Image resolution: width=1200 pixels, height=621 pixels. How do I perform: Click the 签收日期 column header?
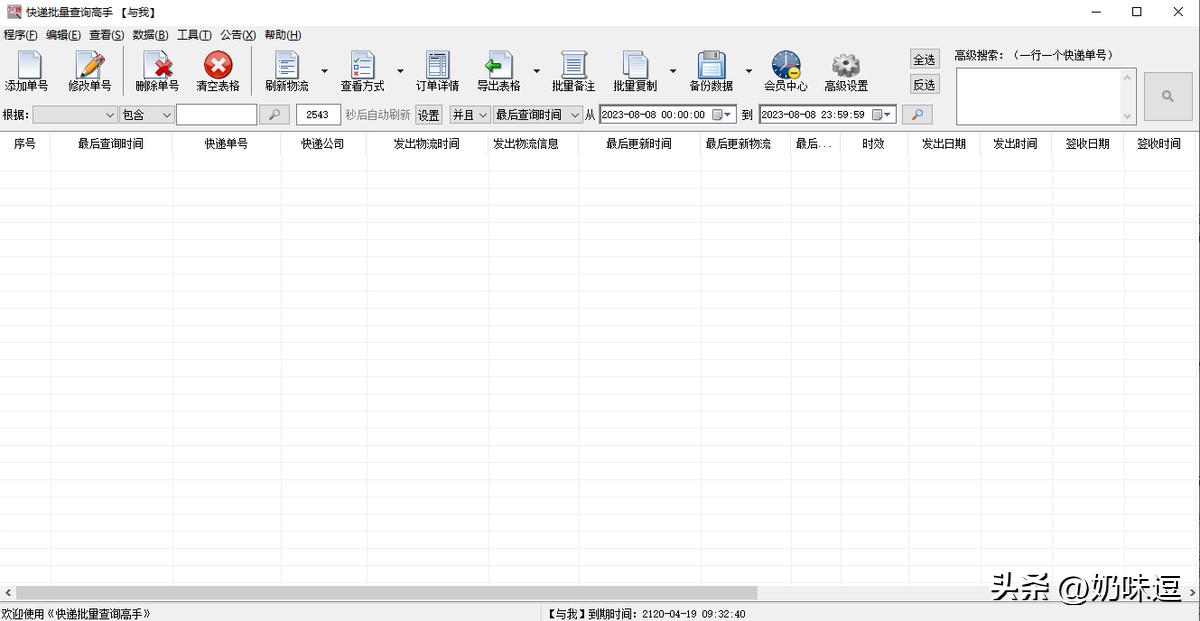coord(1087,144)
